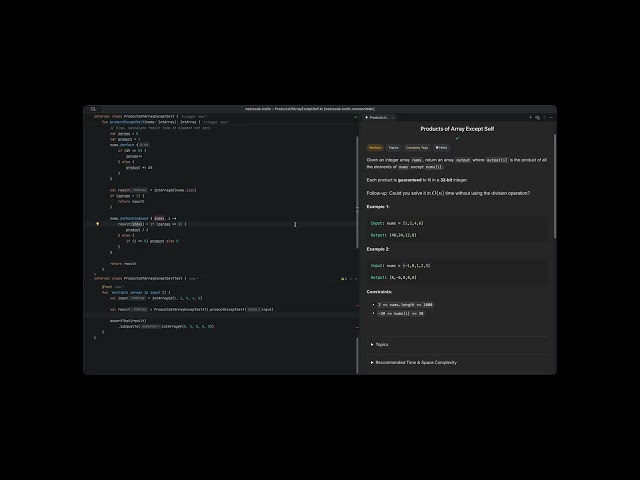Open the vertical dots options menu in the panel toolbar
This screenshot has width=640, height=480.
click(544, 118)
